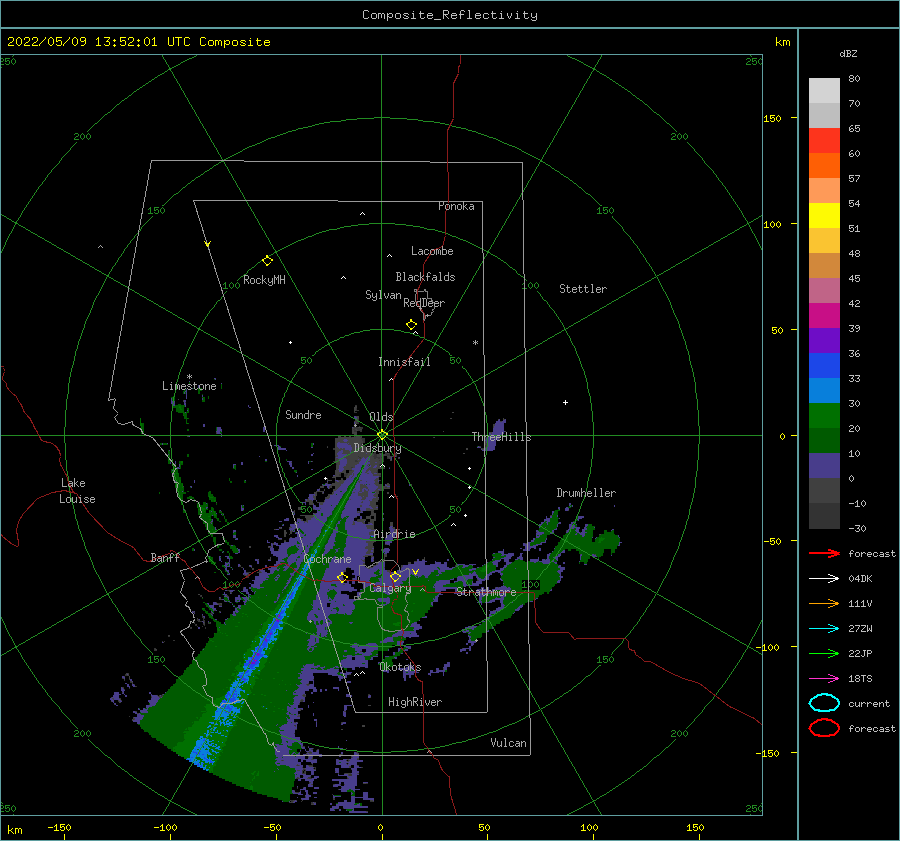Select the red 'forecast' ellipse legend icon
The height and width of the screenshot is (841, 900).
[824, 728]
